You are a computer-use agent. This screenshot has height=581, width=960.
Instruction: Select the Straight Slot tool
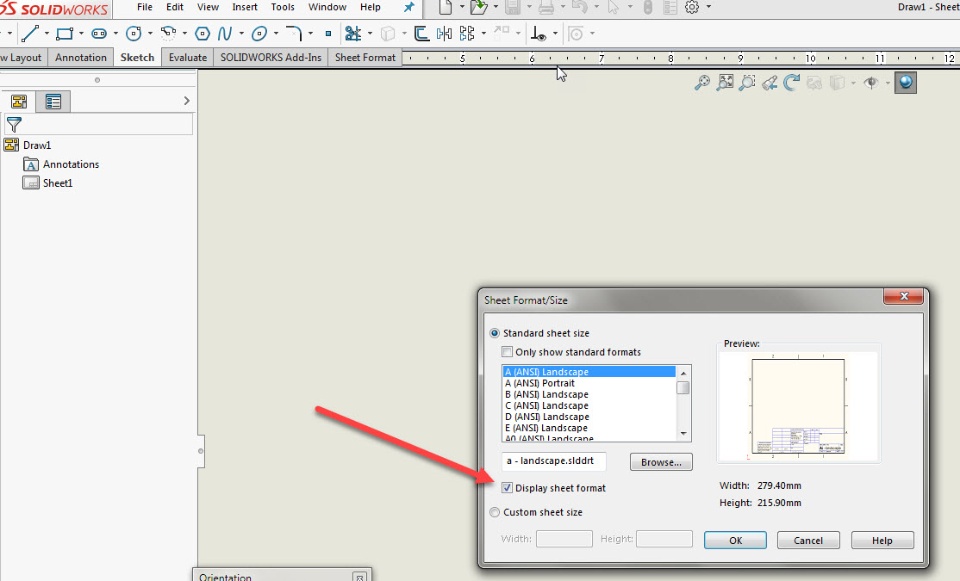99,33
